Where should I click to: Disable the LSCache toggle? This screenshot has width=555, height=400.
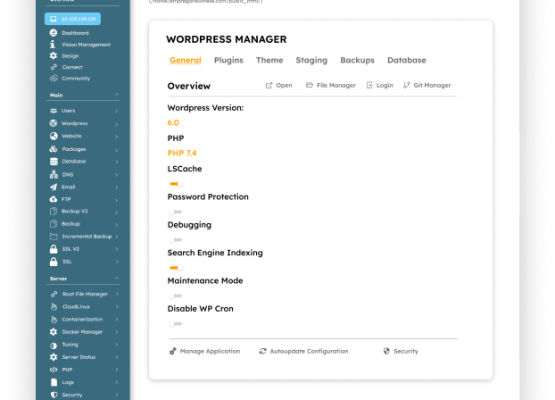tap(176, 184)
